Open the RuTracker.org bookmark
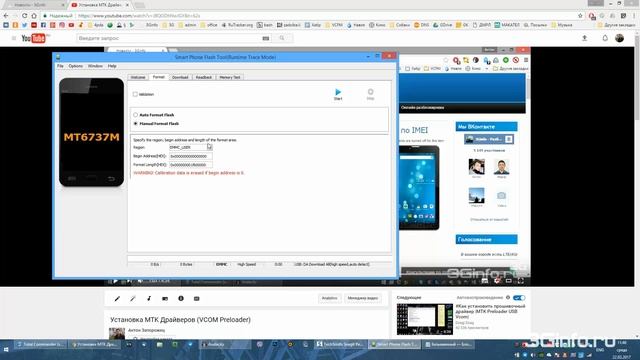This screenshot has height=360, width=640. point(238,25)
